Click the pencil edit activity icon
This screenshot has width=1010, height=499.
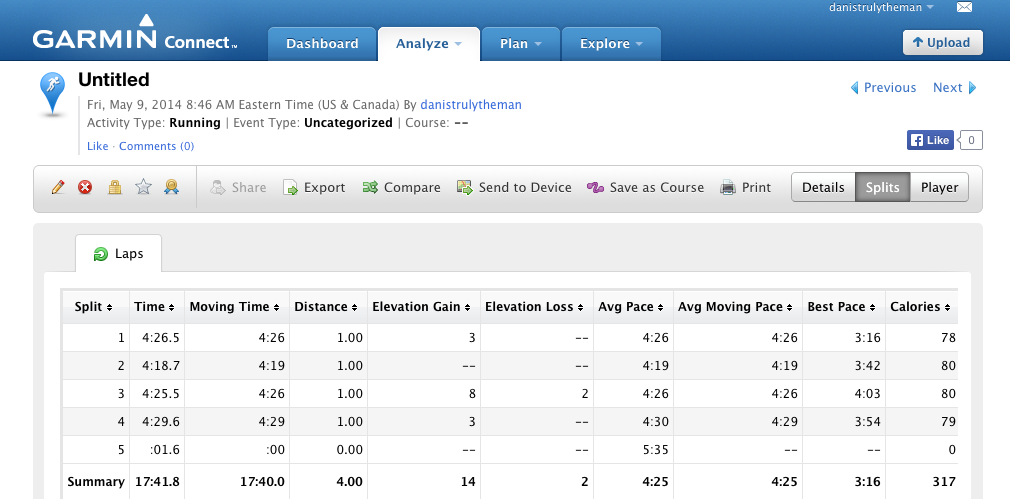click(58, 187)
